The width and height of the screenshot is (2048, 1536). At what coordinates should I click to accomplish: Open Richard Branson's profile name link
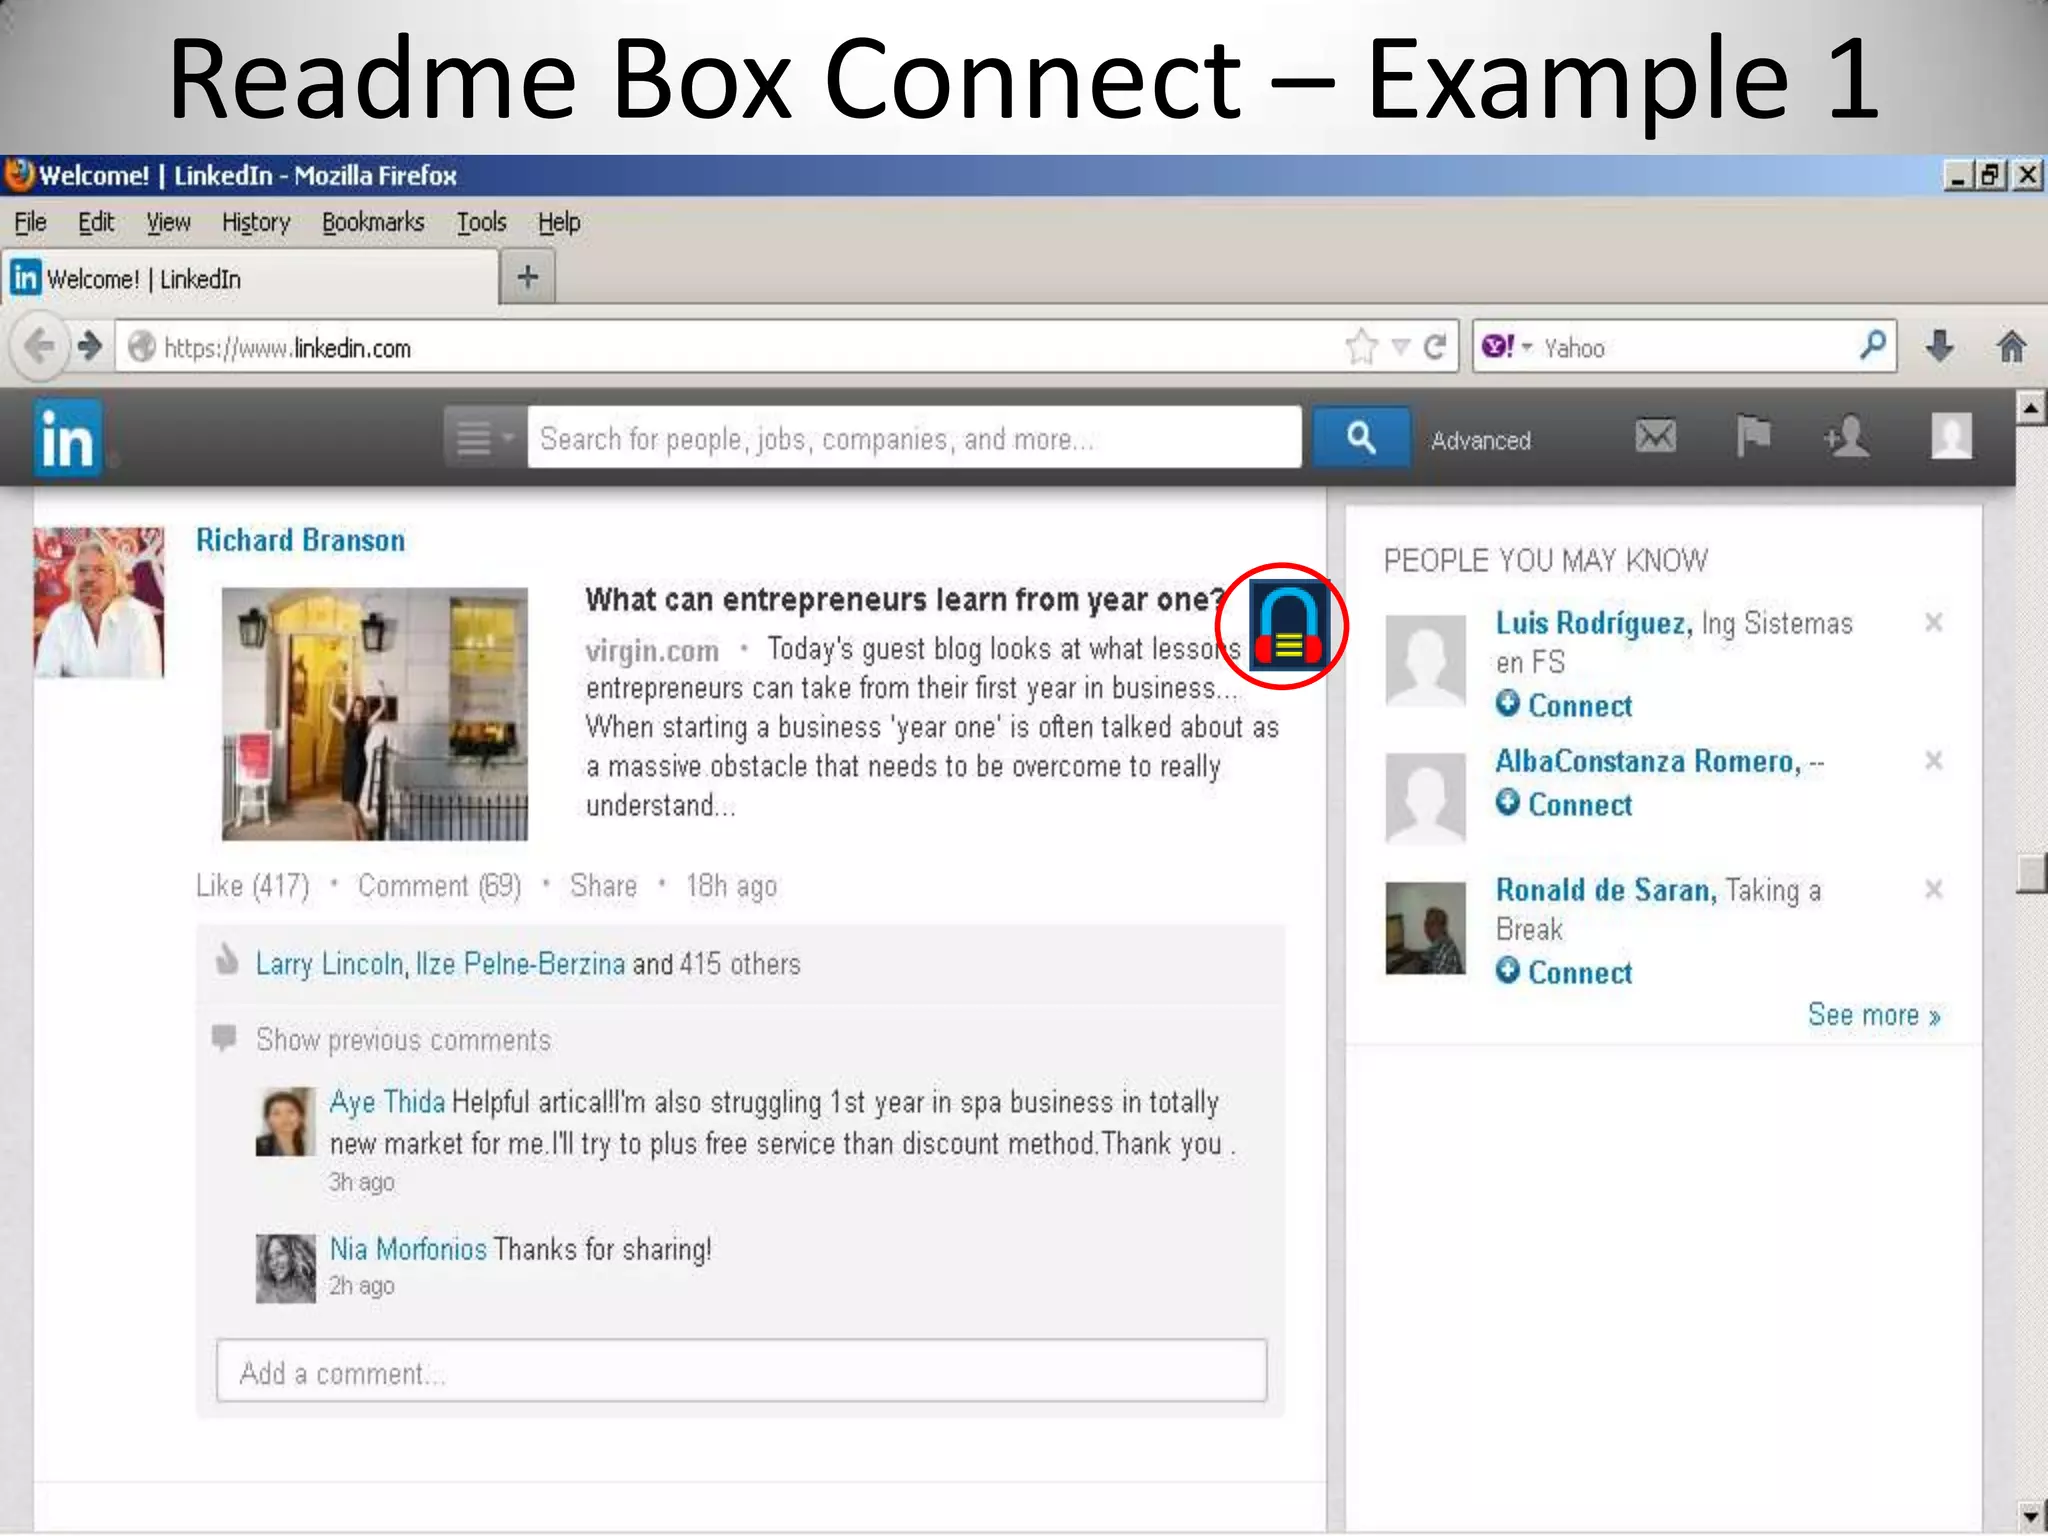point(301,540)
